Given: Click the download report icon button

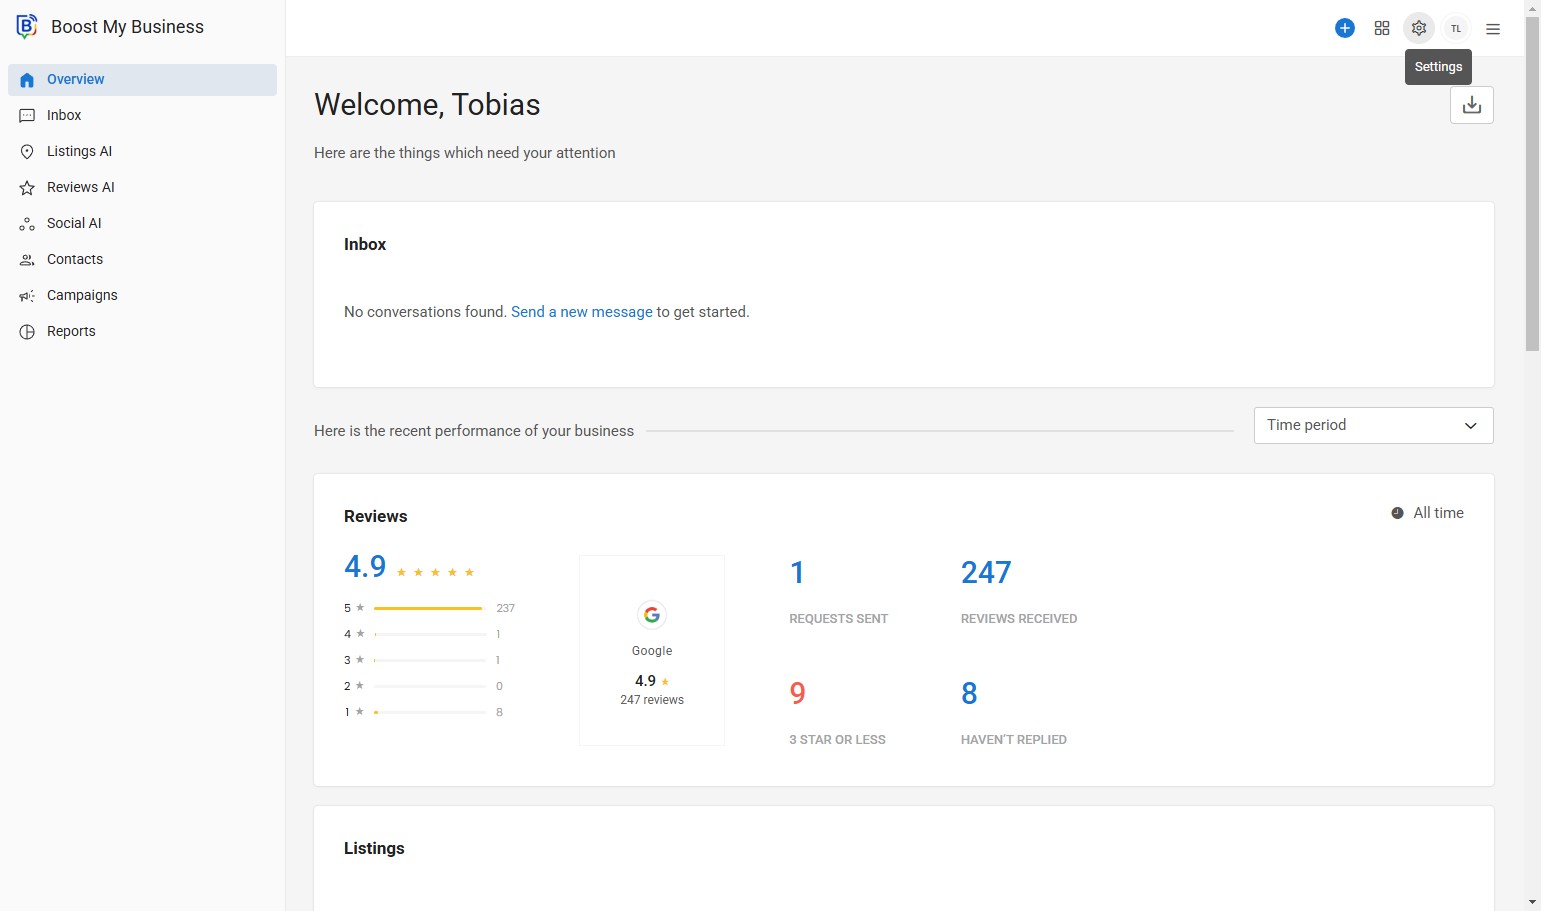Looking at the screenshot, I should pyautogui.click(x=1471, y=105).
